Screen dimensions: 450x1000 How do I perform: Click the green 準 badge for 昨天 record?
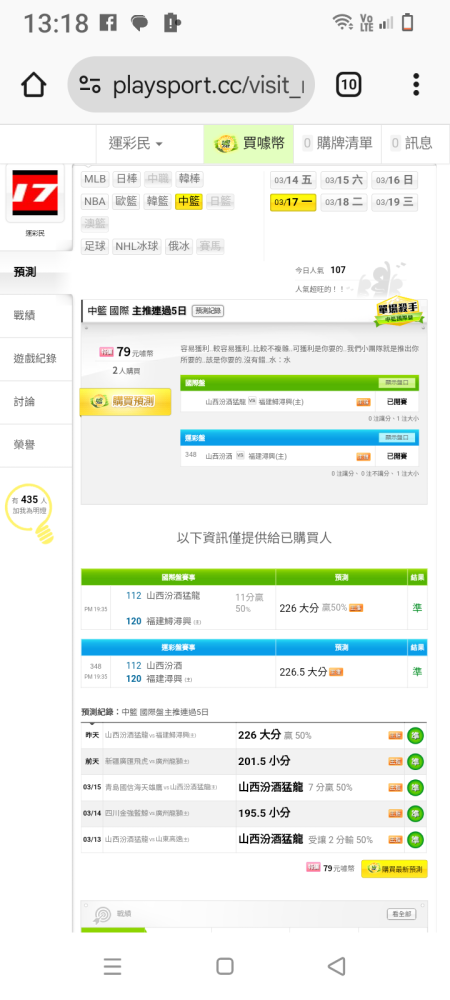415,735
